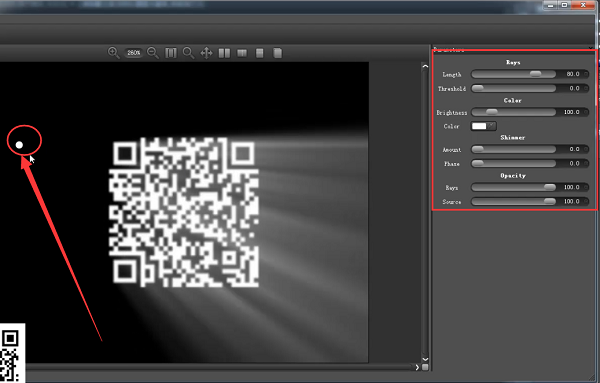
Task: Click the horizontal split view icon
Action: [x=259, y=53]
